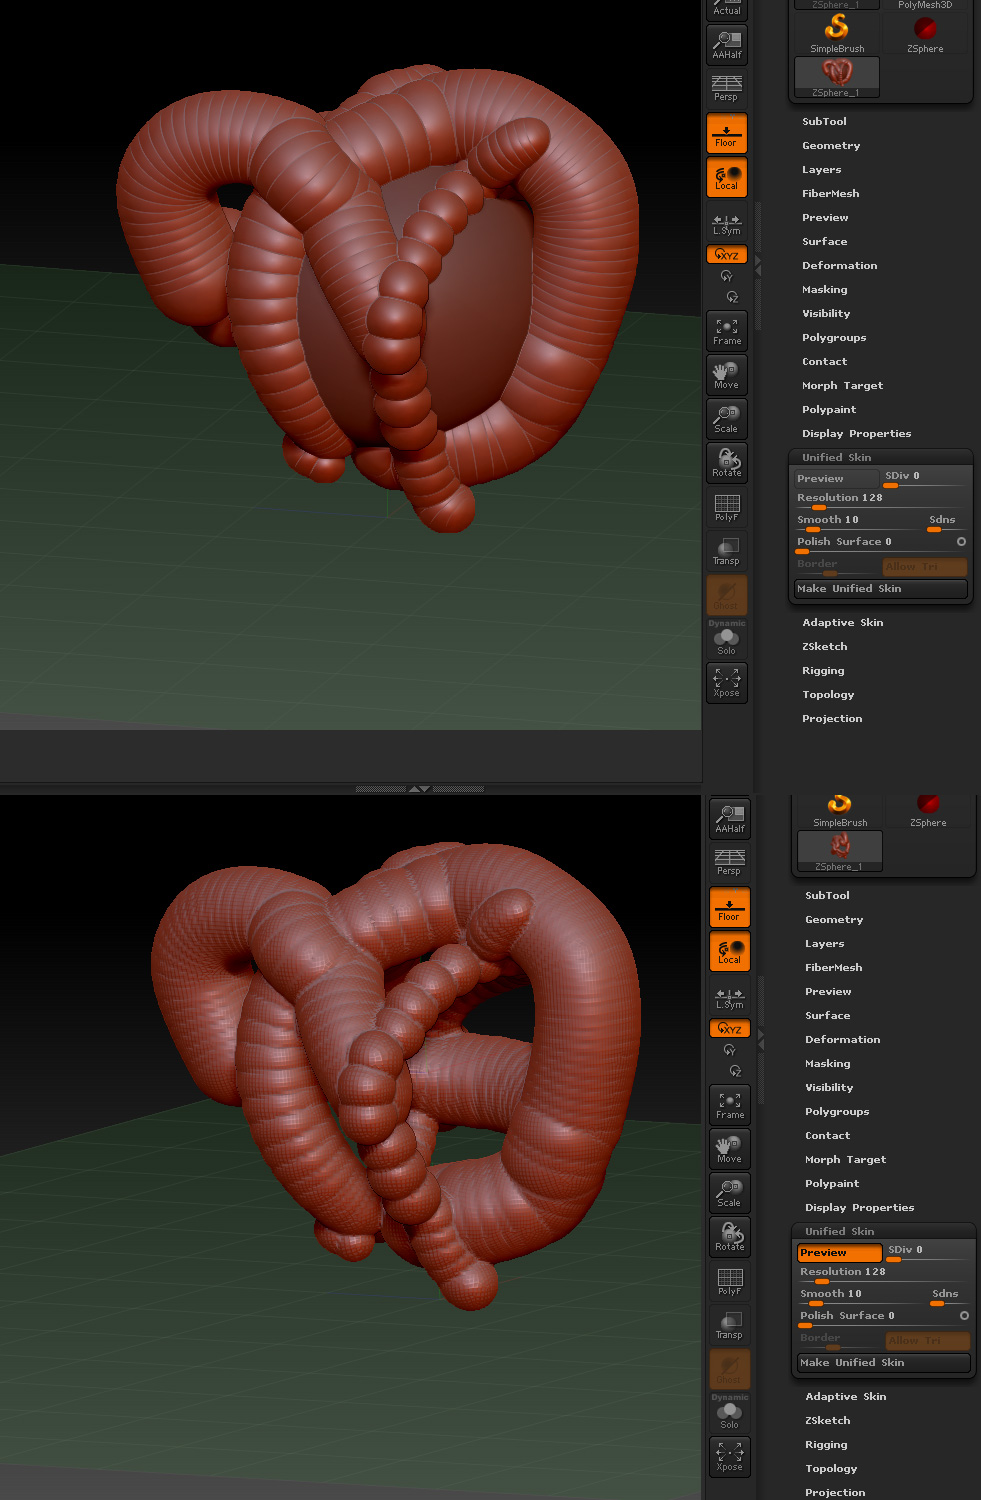Viewport: 981px width, 1500px height.
Task: Click Y rotation axis icon in upper screenshot
Action: tap(726, 276)
